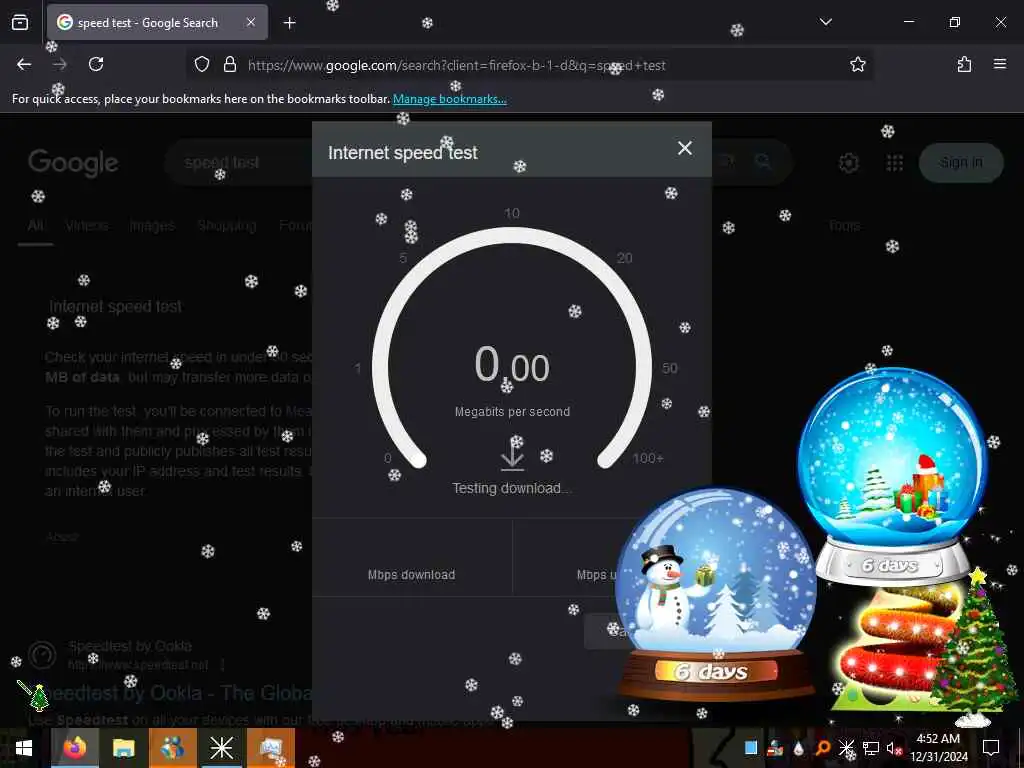Open the search Tools option
Viewport: 1024px width, 768px height.
(x=844, y=226)
